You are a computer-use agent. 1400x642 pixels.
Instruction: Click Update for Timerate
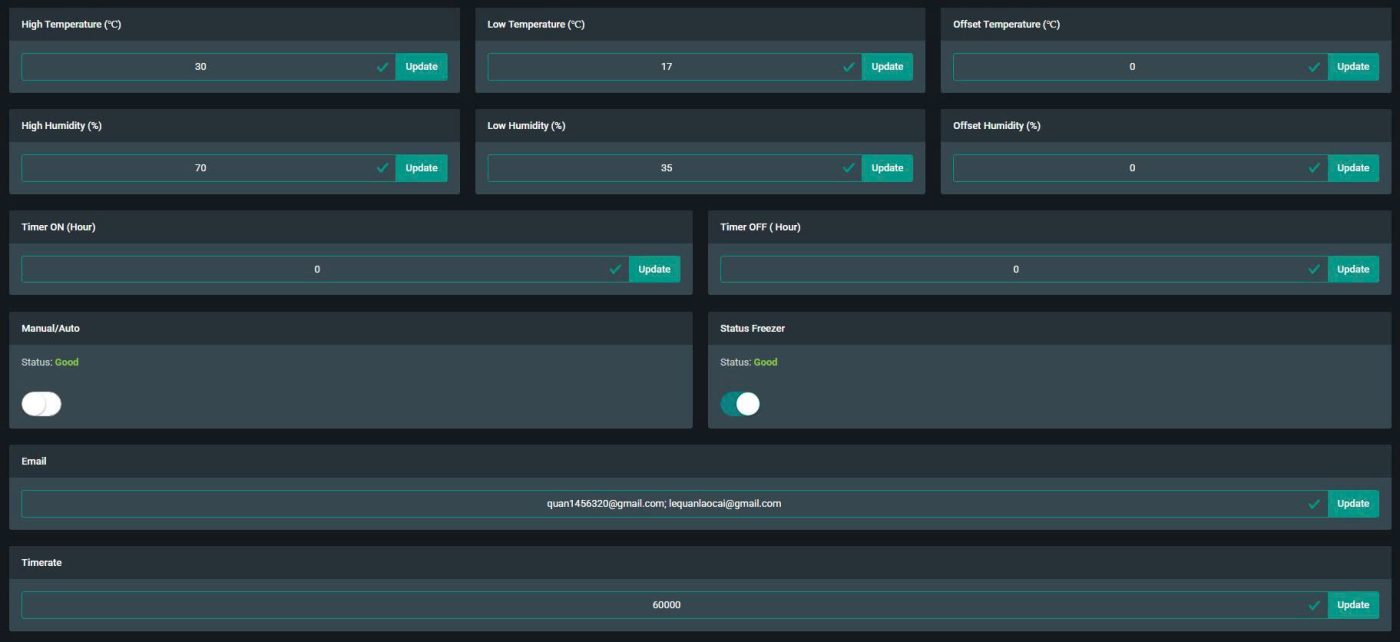[x=1353, y=605]
